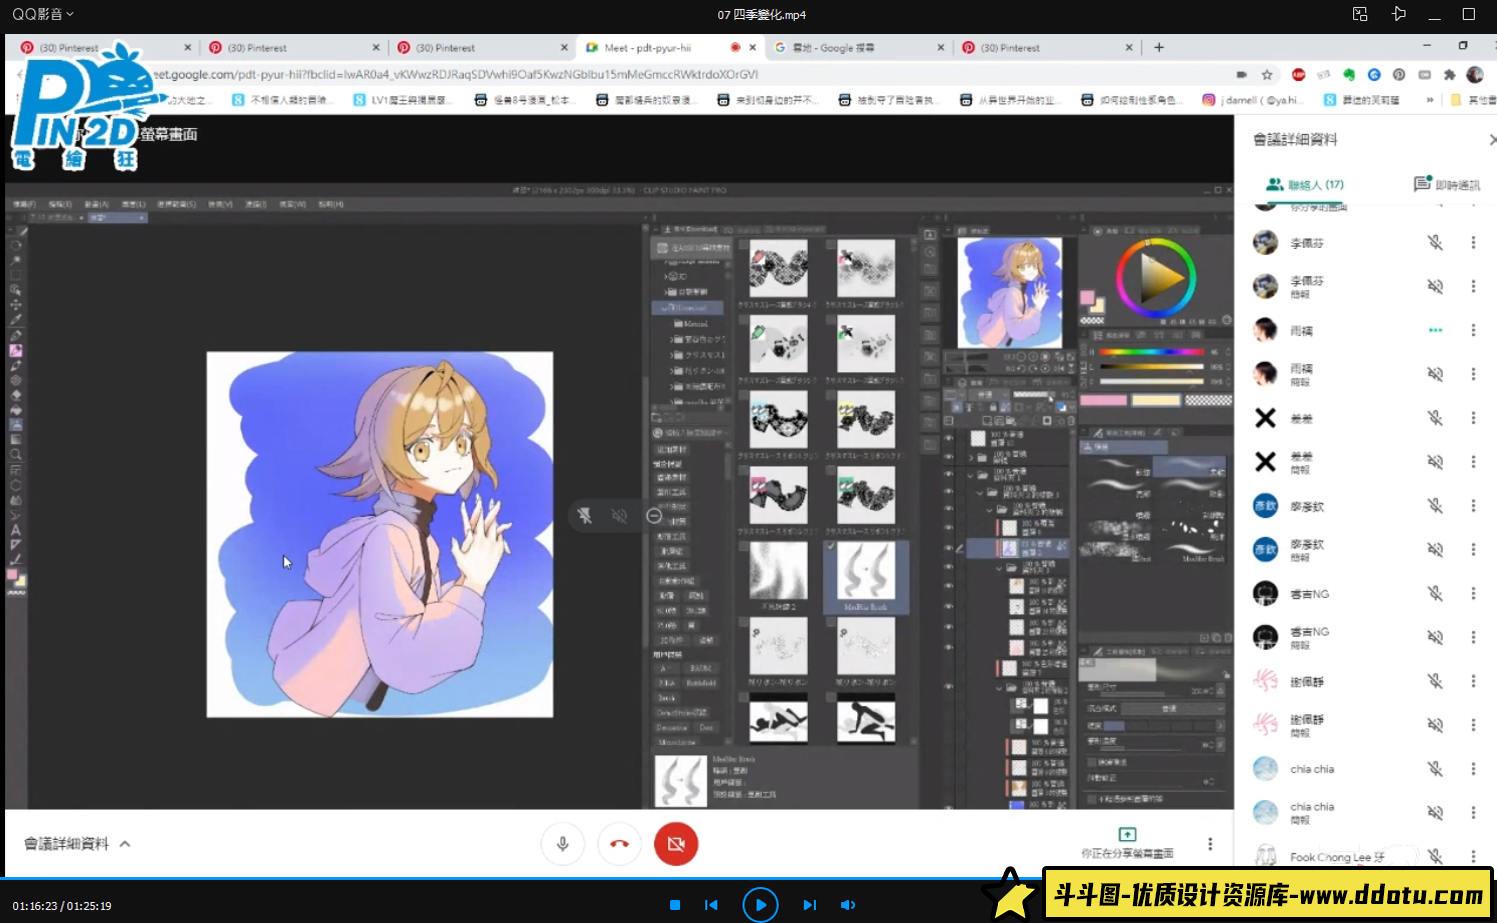This screenshot has width=1497, height=923.
Task: Open the 即時通訊 chat tab
Action: pos(1447,185)
